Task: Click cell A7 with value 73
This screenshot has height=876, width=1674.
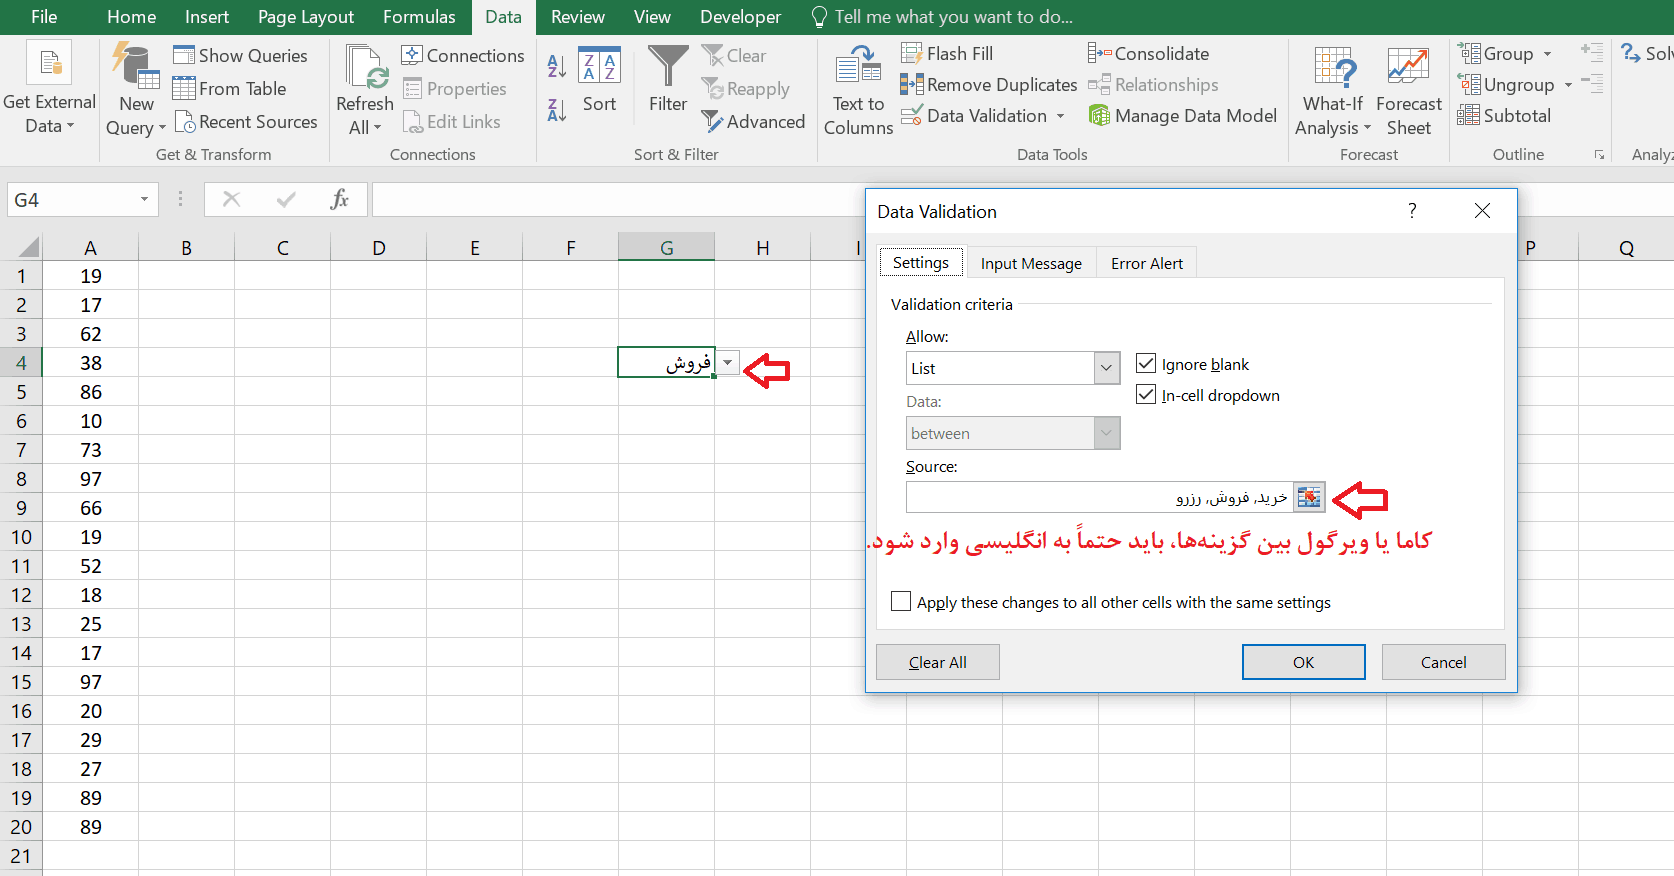Action: (x=91, y=450)
